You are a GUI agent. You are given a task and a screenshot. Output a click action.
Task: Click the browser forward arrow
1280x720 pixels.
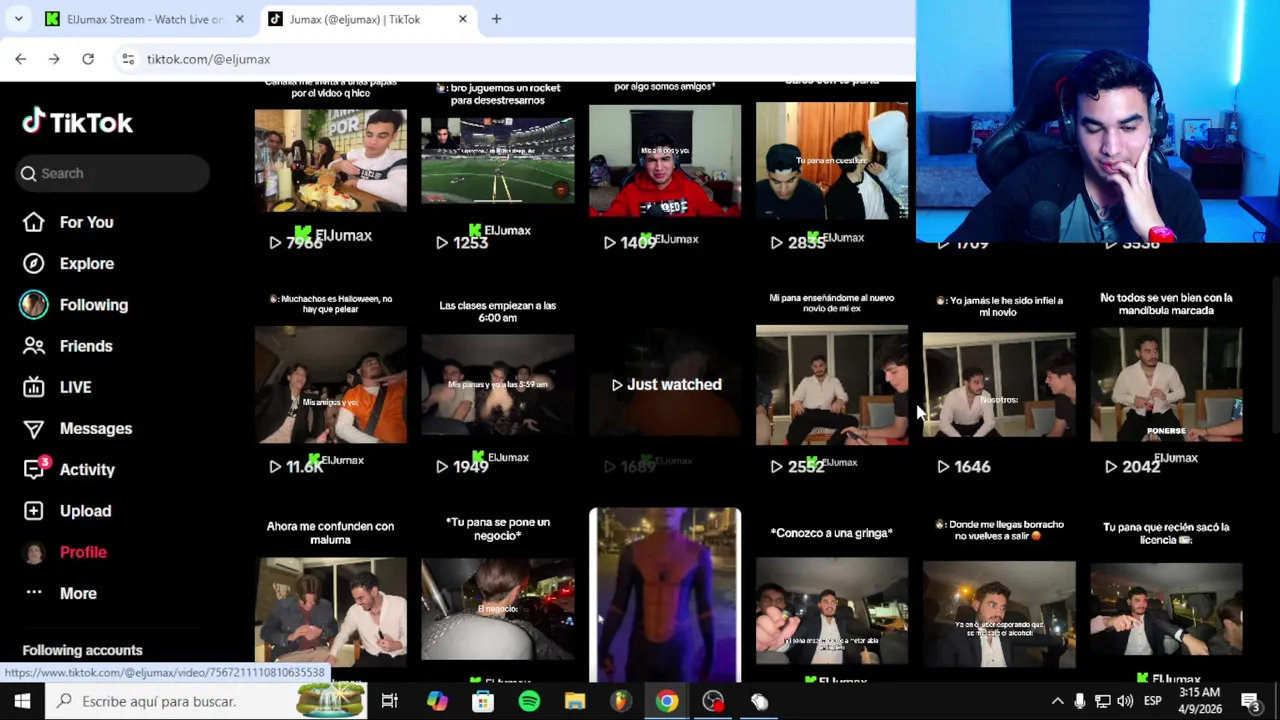(x=54, y=59)
